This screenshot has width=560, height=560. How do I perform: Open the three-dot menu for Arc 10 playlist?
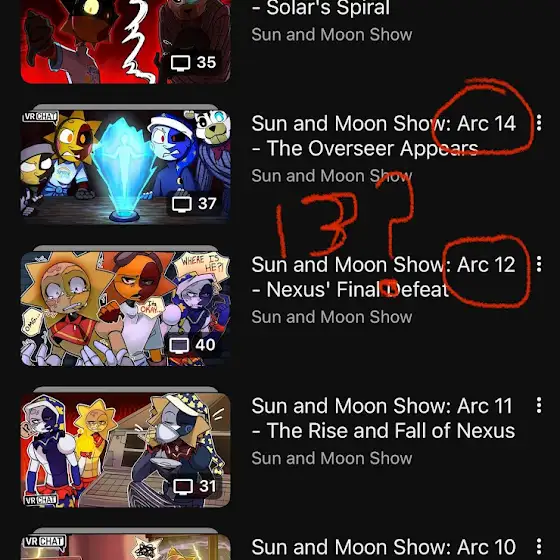539,546
